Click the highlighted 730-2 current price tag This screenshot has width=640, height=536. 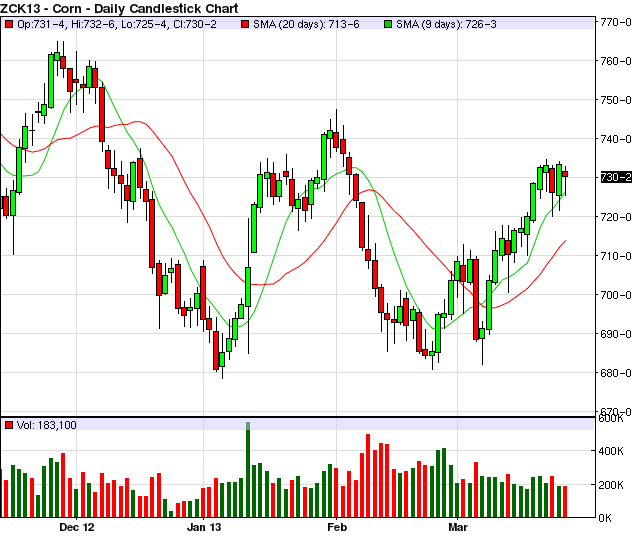click(x=616, y=178)
